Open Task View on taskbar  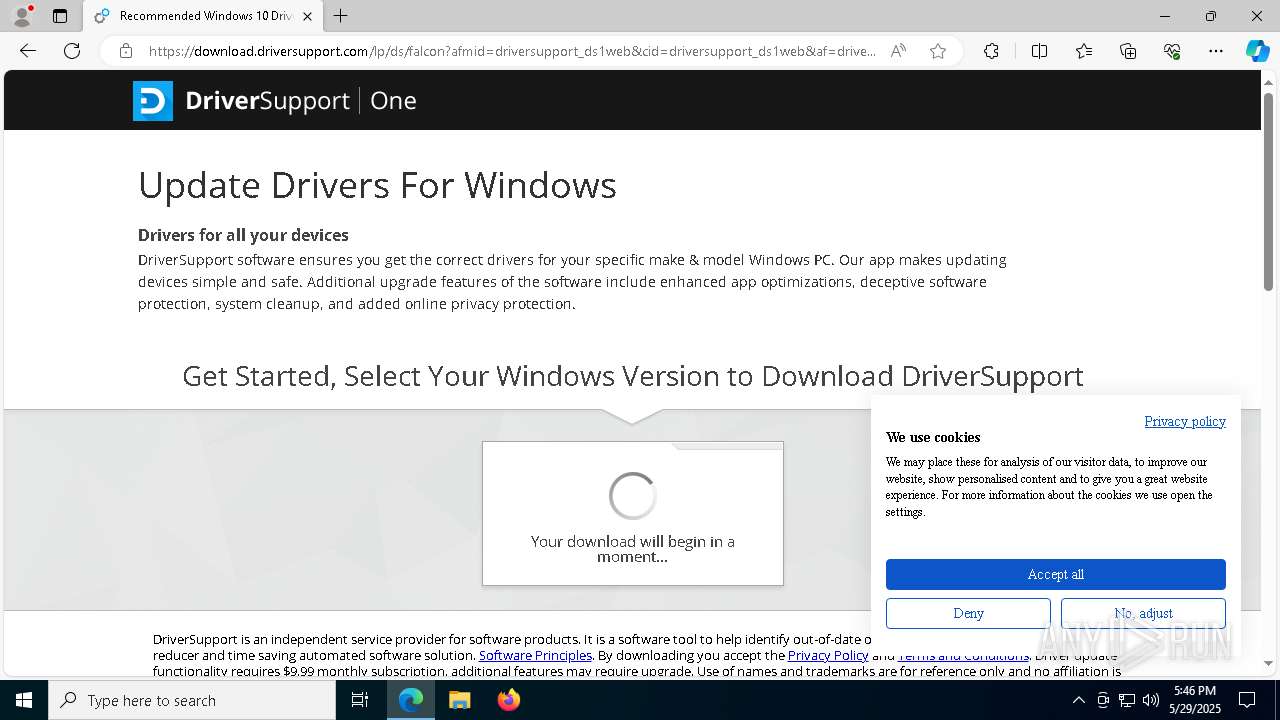pyautogui.click(x=360, y=700)
